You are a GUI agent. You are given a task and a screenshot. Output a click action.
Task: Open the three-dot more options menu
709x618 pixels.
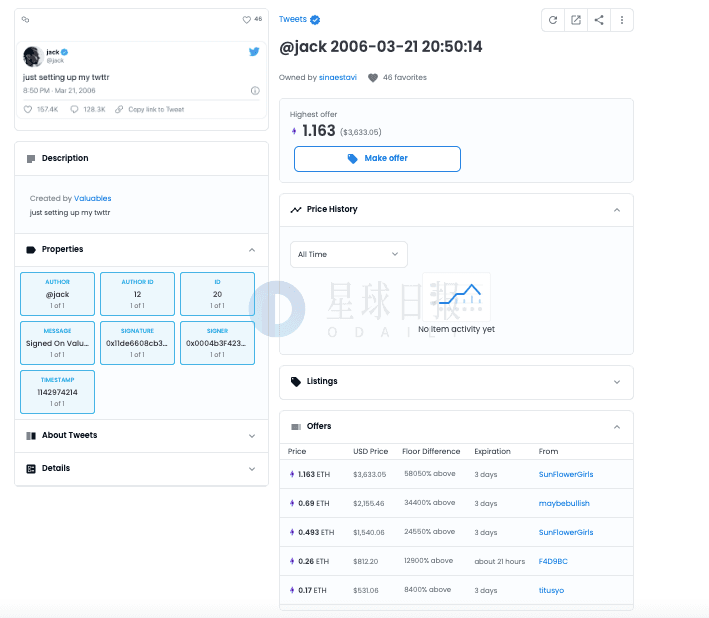coord(622,20)
